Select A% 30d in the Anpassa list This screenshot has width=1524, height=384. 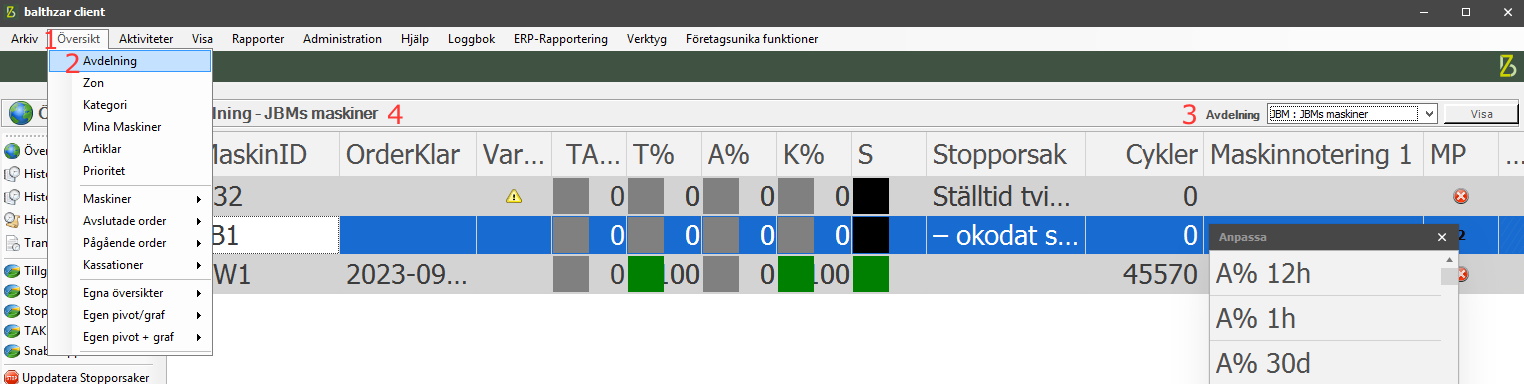tap(1324, 362)
